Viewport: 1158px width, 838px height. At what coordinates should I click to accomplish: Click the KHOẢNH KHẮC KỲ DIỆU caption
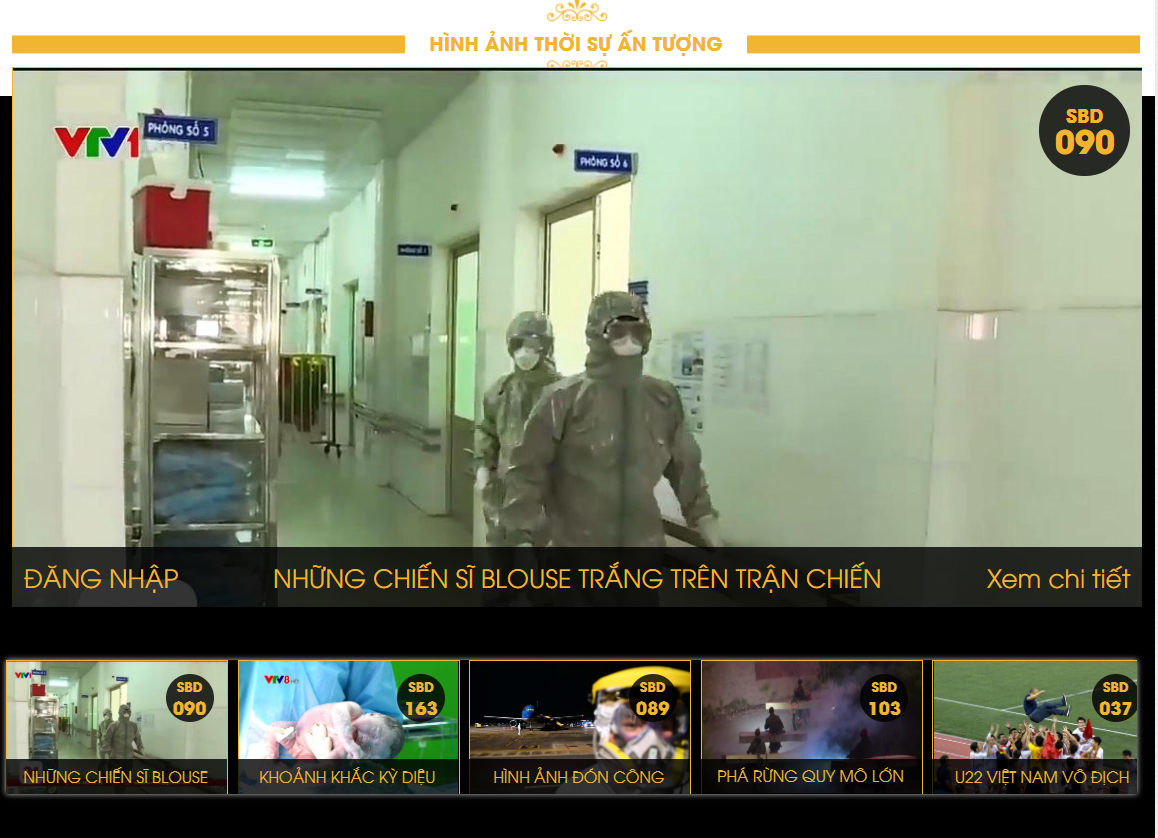click(x=347, y=777)
